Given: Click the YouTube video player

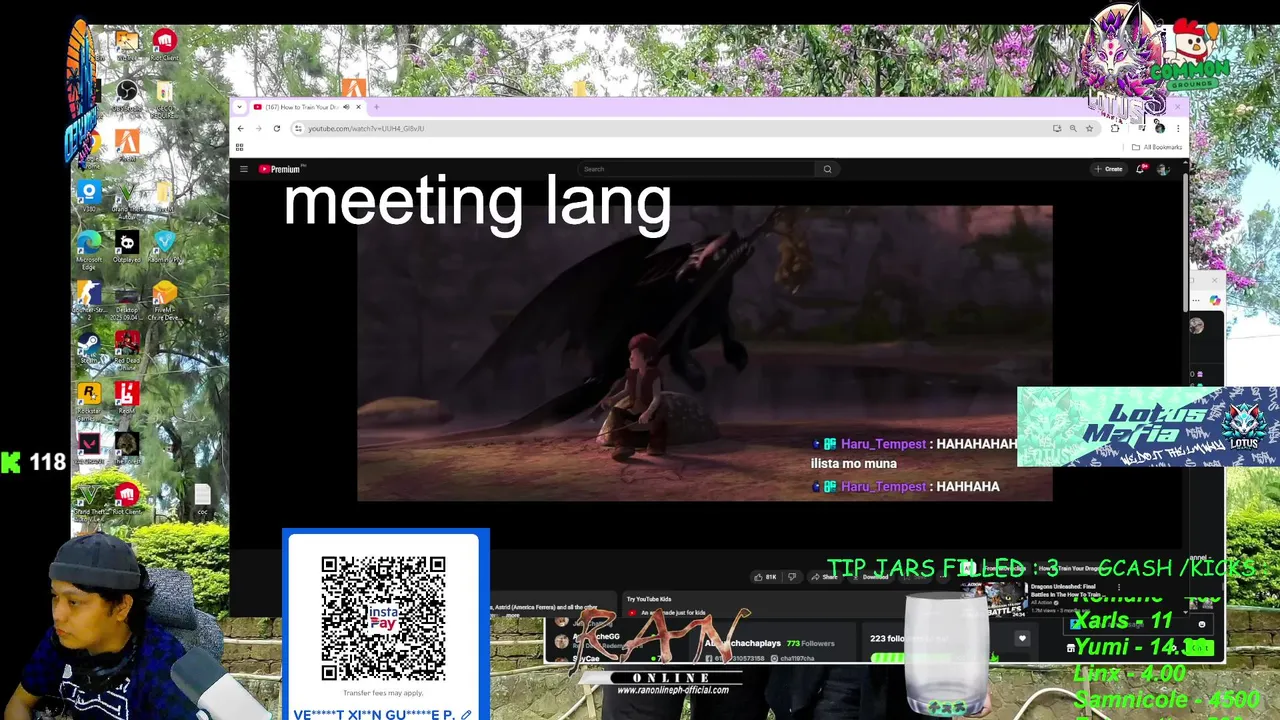Looking at the screenshot, I should pyautogui.click(x=705, y=353).
